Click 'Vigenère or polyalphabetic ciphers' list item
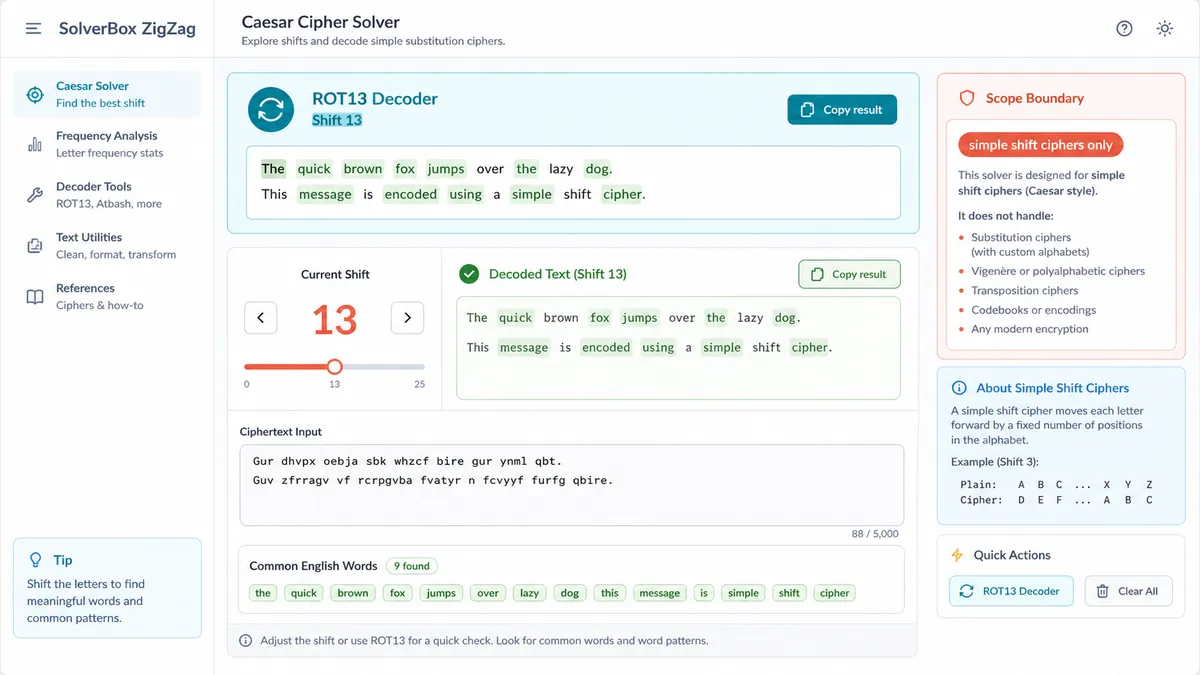1200x675 pixels. (x=1058, y=271)
